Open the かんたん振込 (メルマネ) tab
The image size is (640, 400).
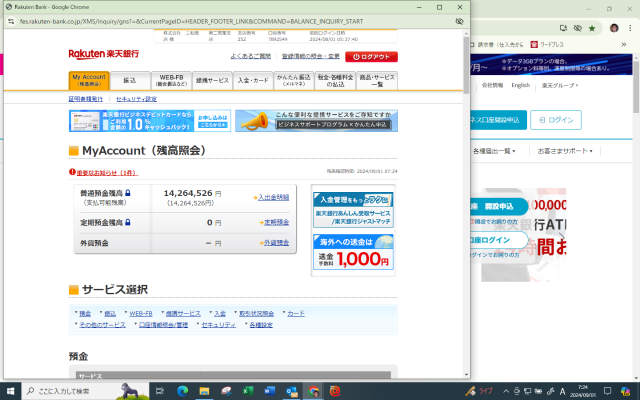pos(294,80)
